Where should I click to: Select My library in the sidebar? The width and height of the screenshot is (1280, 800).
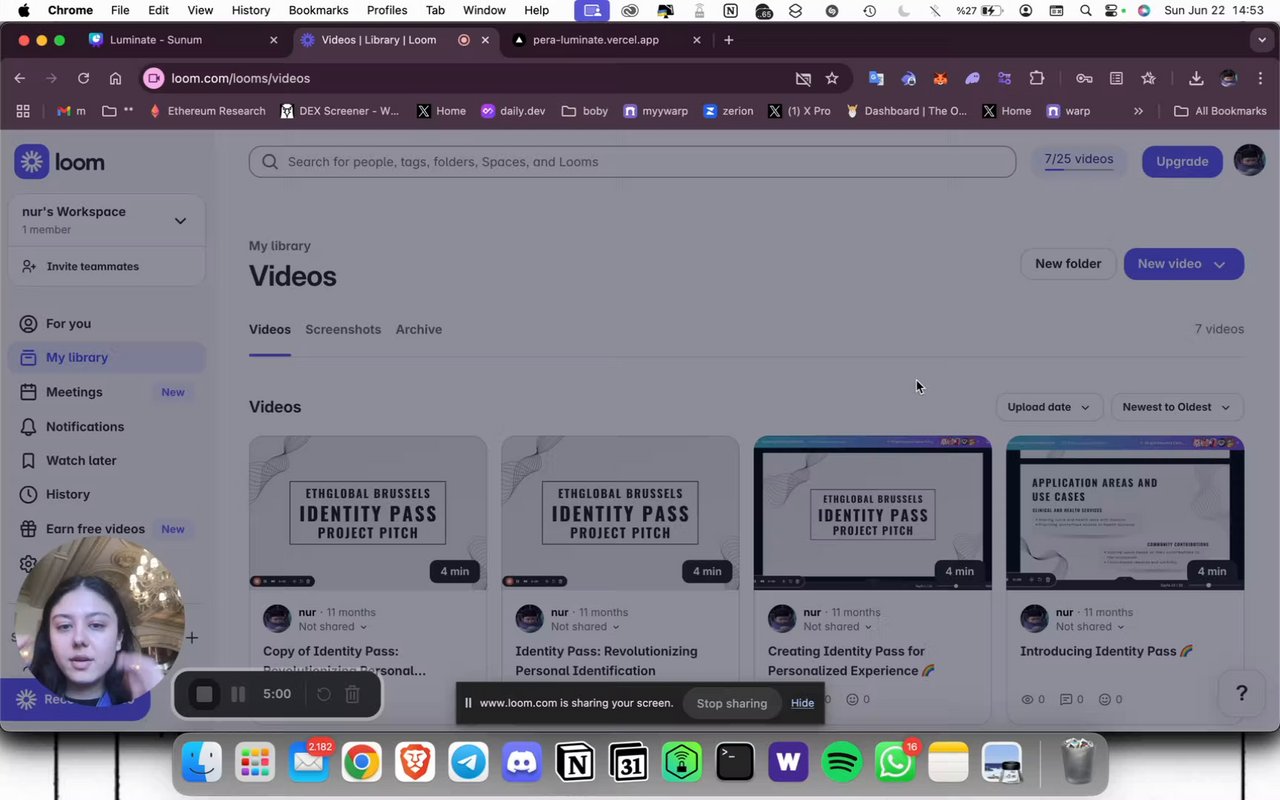click(x=107, y=357)
